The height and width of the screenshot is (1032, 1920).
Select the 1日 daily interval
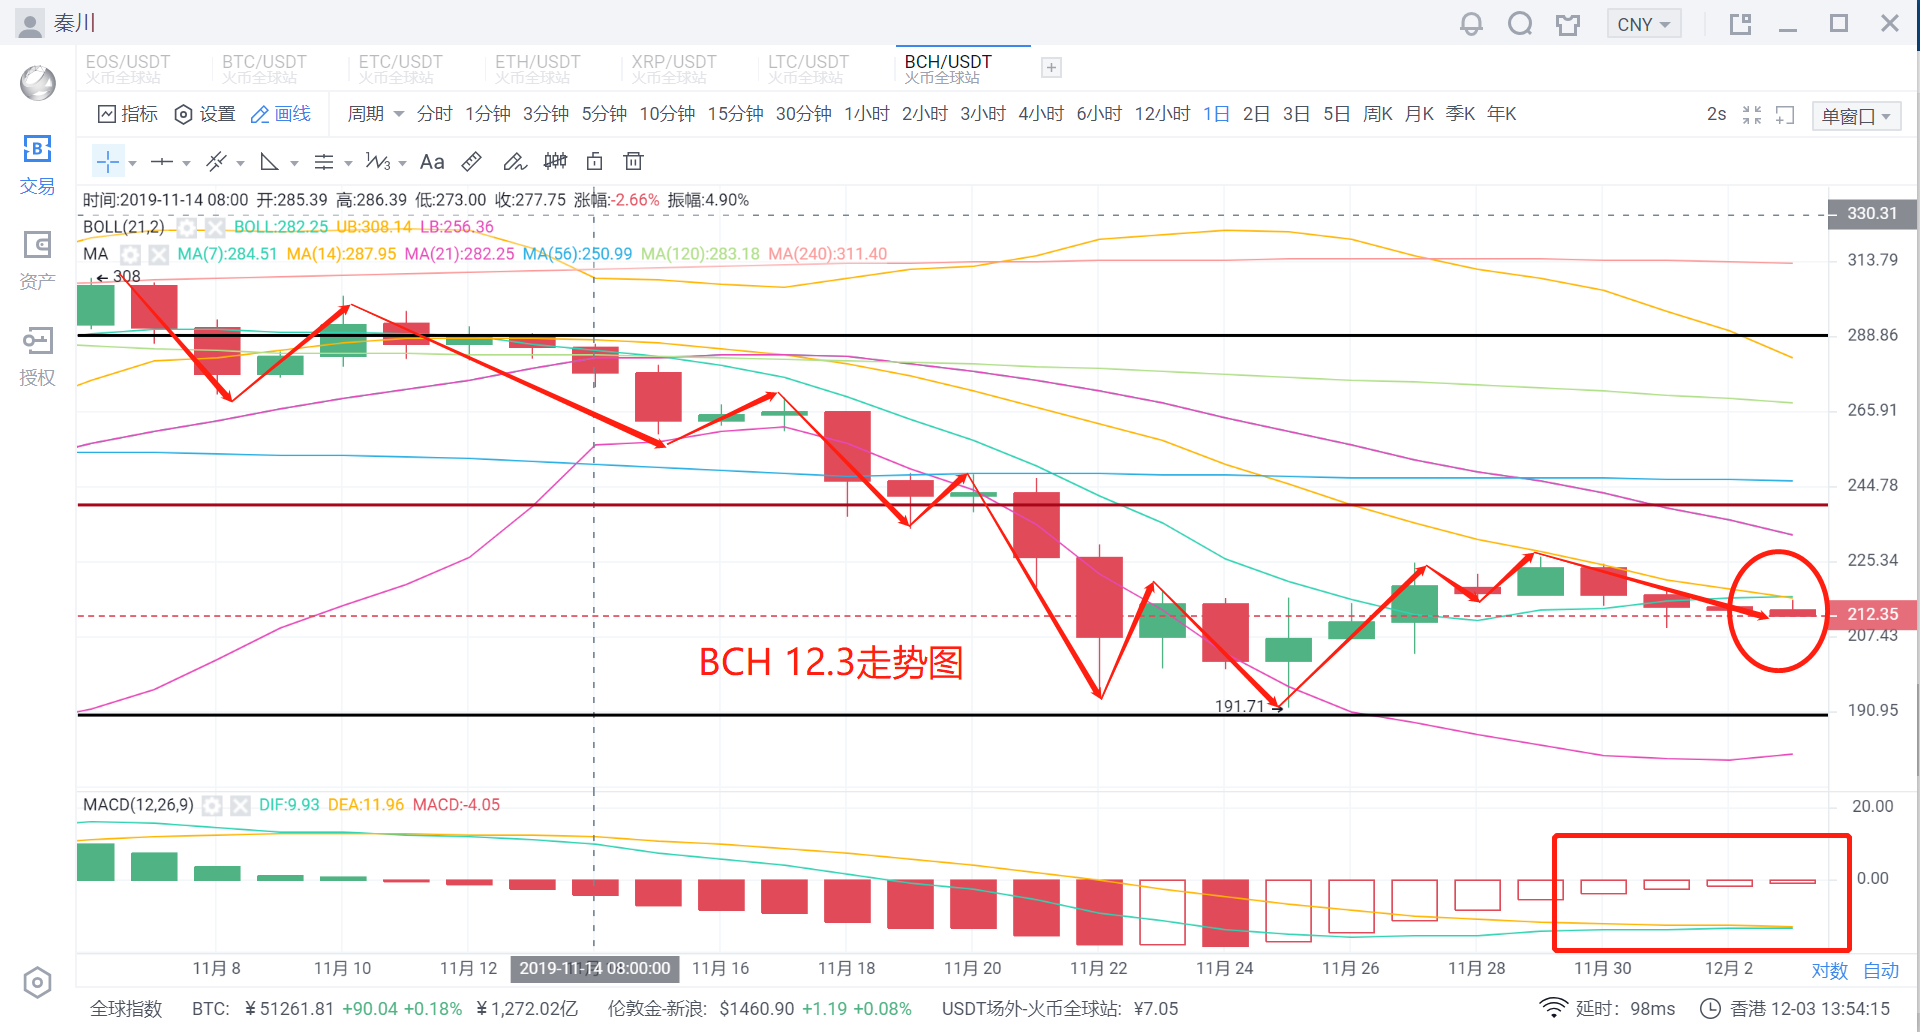1216,114
